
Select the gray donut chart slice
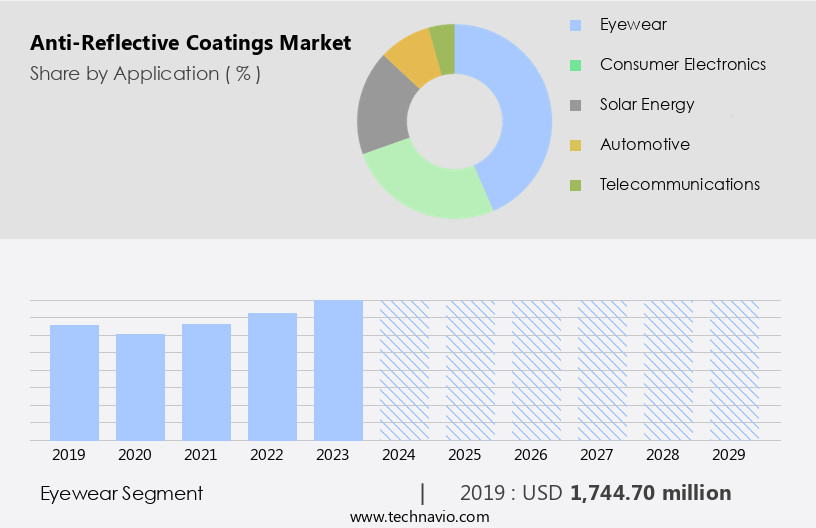pyautogui.click(x=382, y=108)
